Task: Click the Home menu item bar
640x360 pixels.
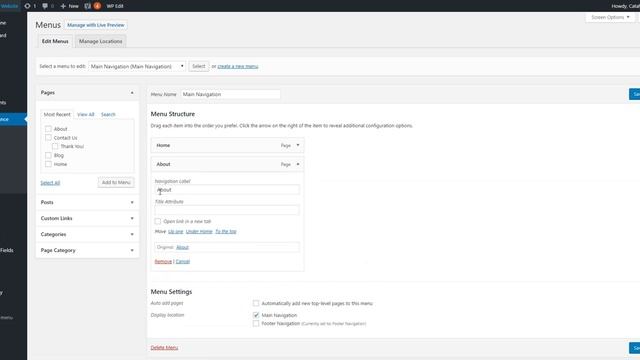Action: [x=227, y=145]
